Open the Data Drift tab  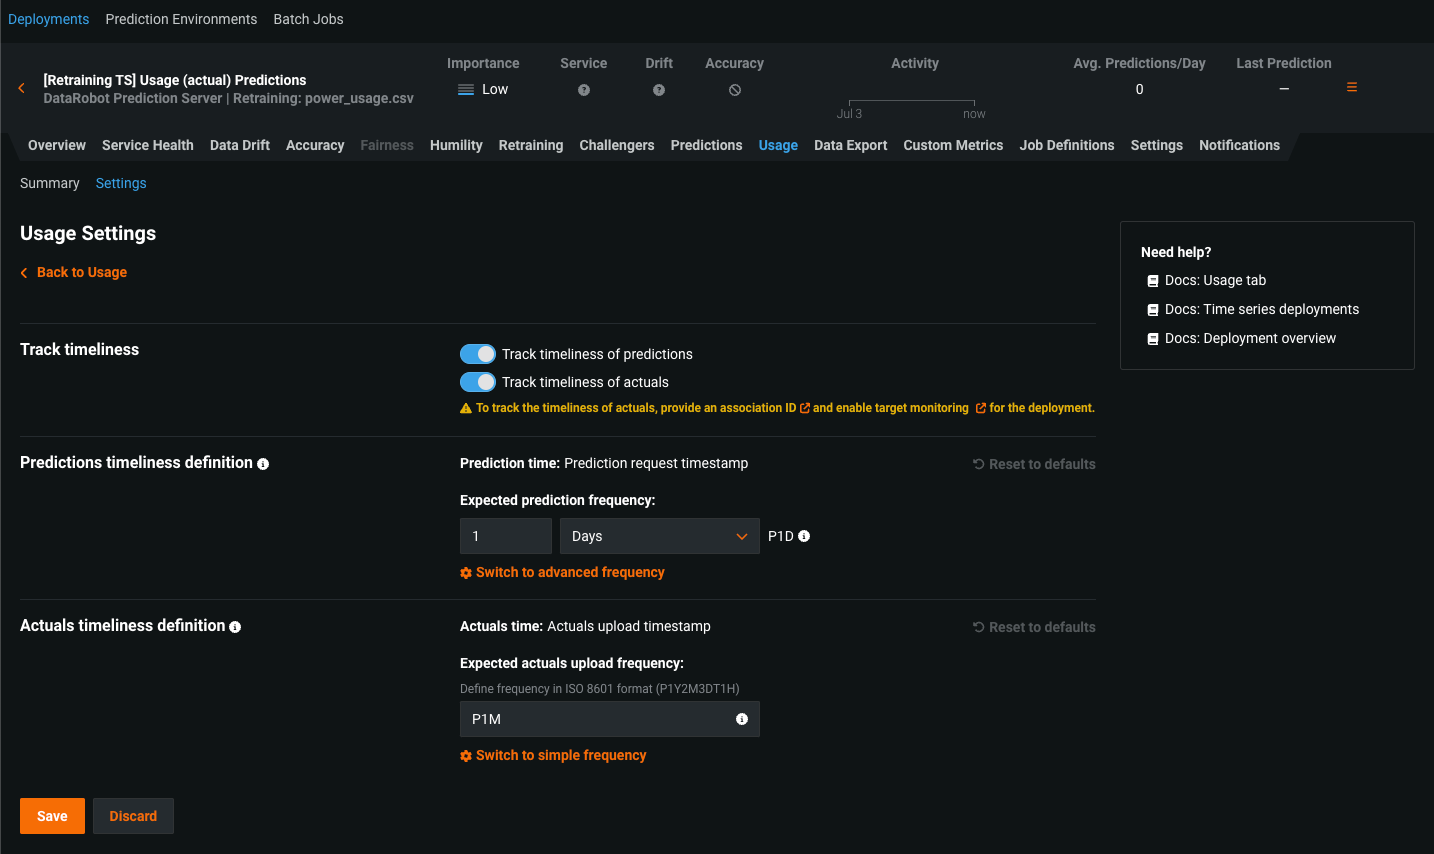click(240, 145)
